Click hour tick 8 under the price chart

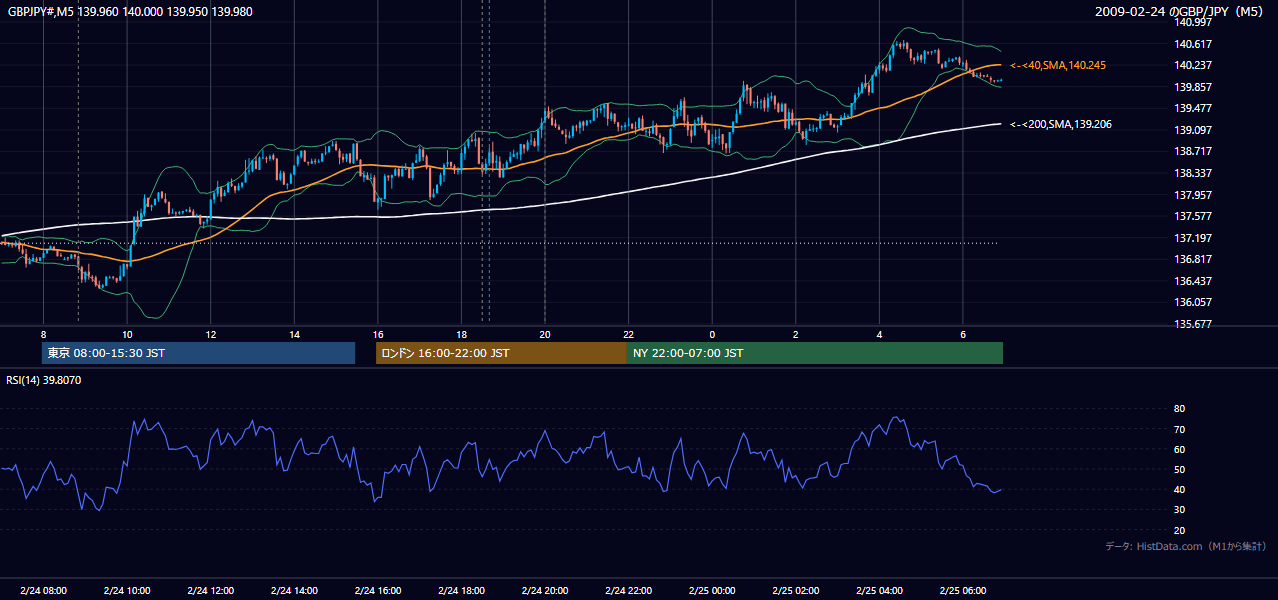coord(43,335)
